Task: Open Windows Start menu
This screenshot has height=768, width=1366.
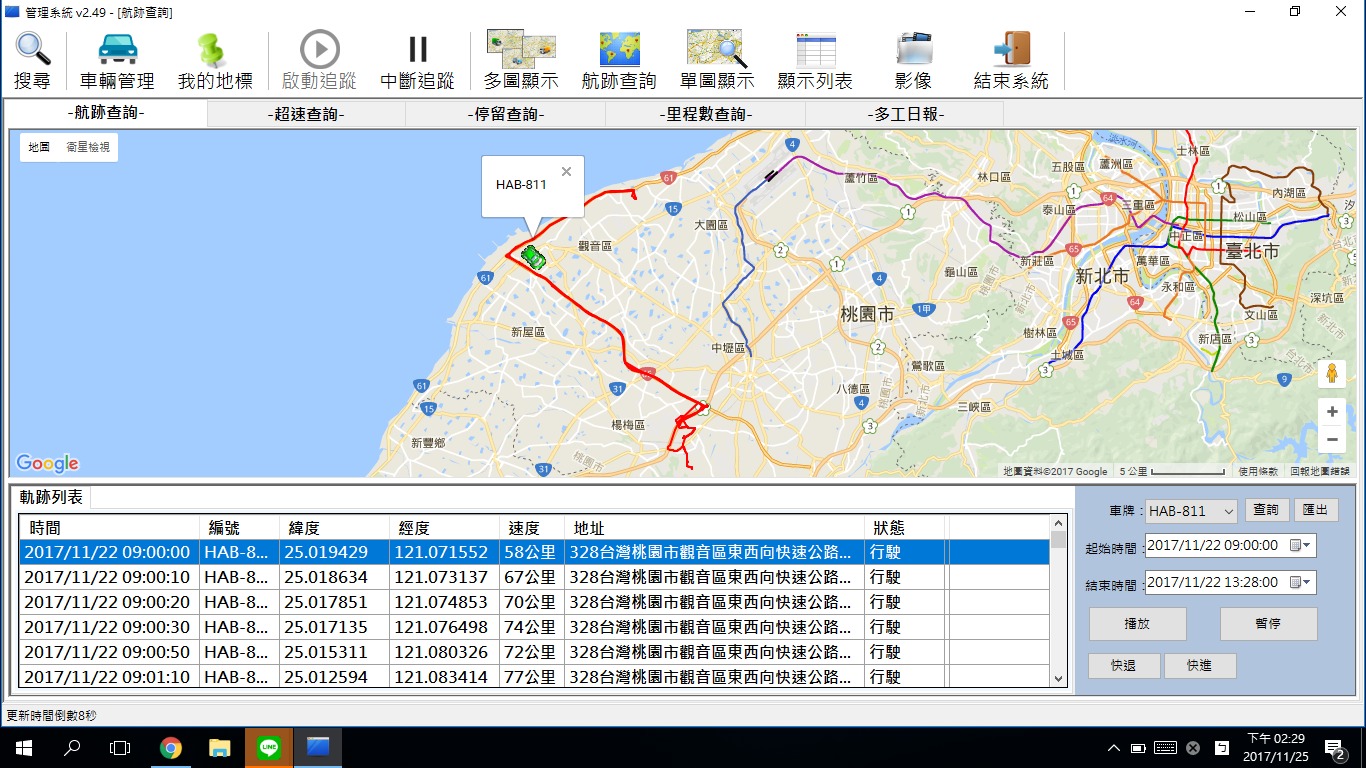Action: click(24, 747)
